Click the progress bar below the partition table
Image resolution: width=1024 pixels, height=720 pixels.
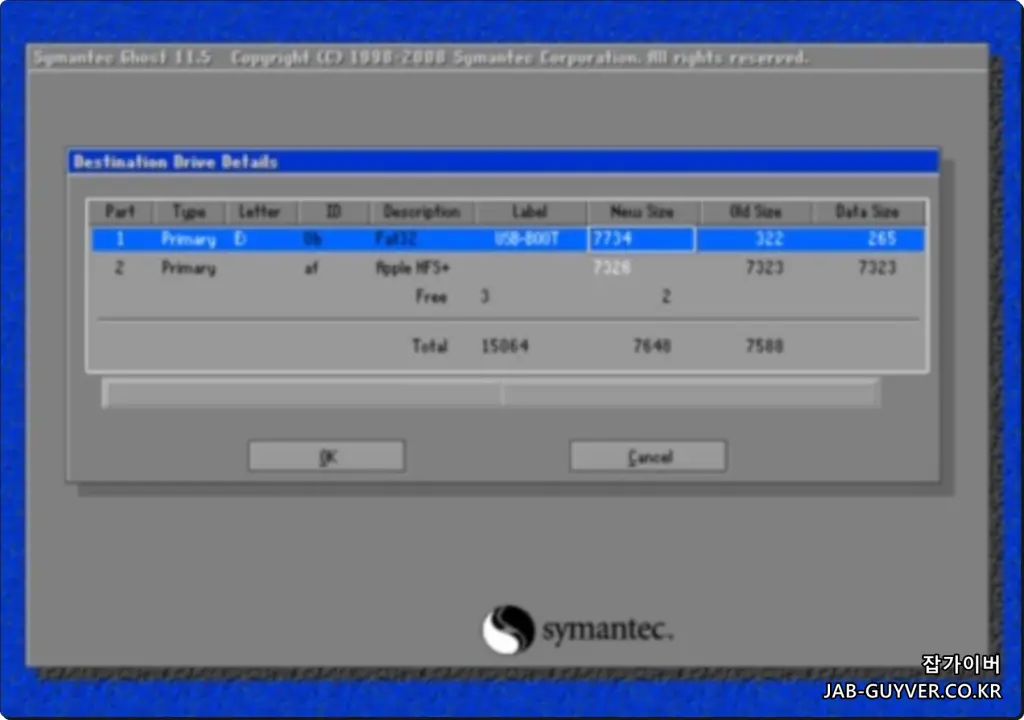491,394
